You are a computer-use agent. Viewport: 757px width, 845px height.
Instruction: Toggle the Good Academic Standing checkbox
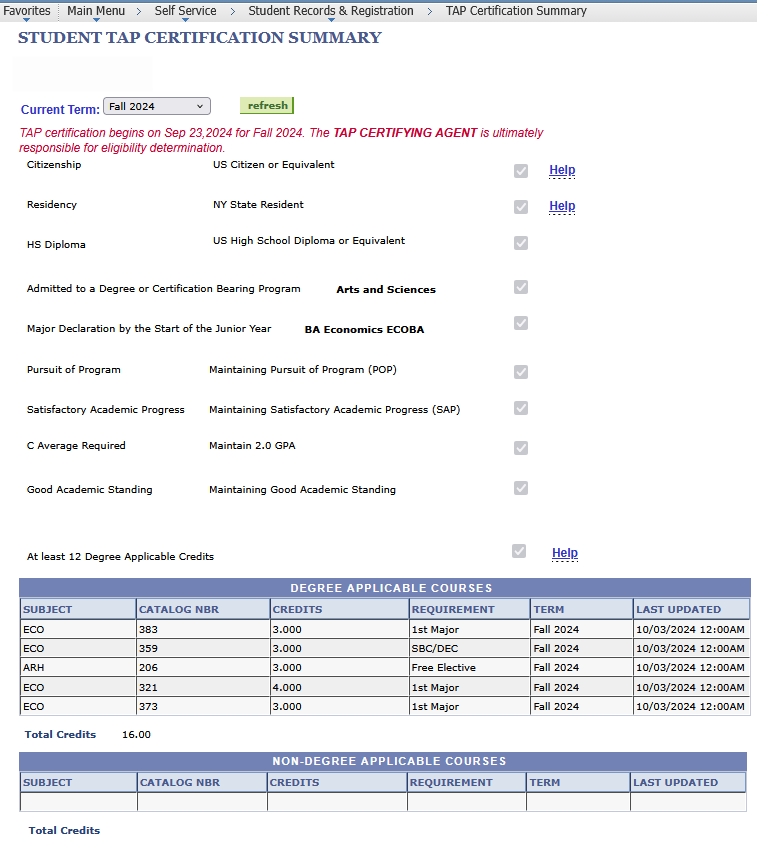[x=520, y=488]
